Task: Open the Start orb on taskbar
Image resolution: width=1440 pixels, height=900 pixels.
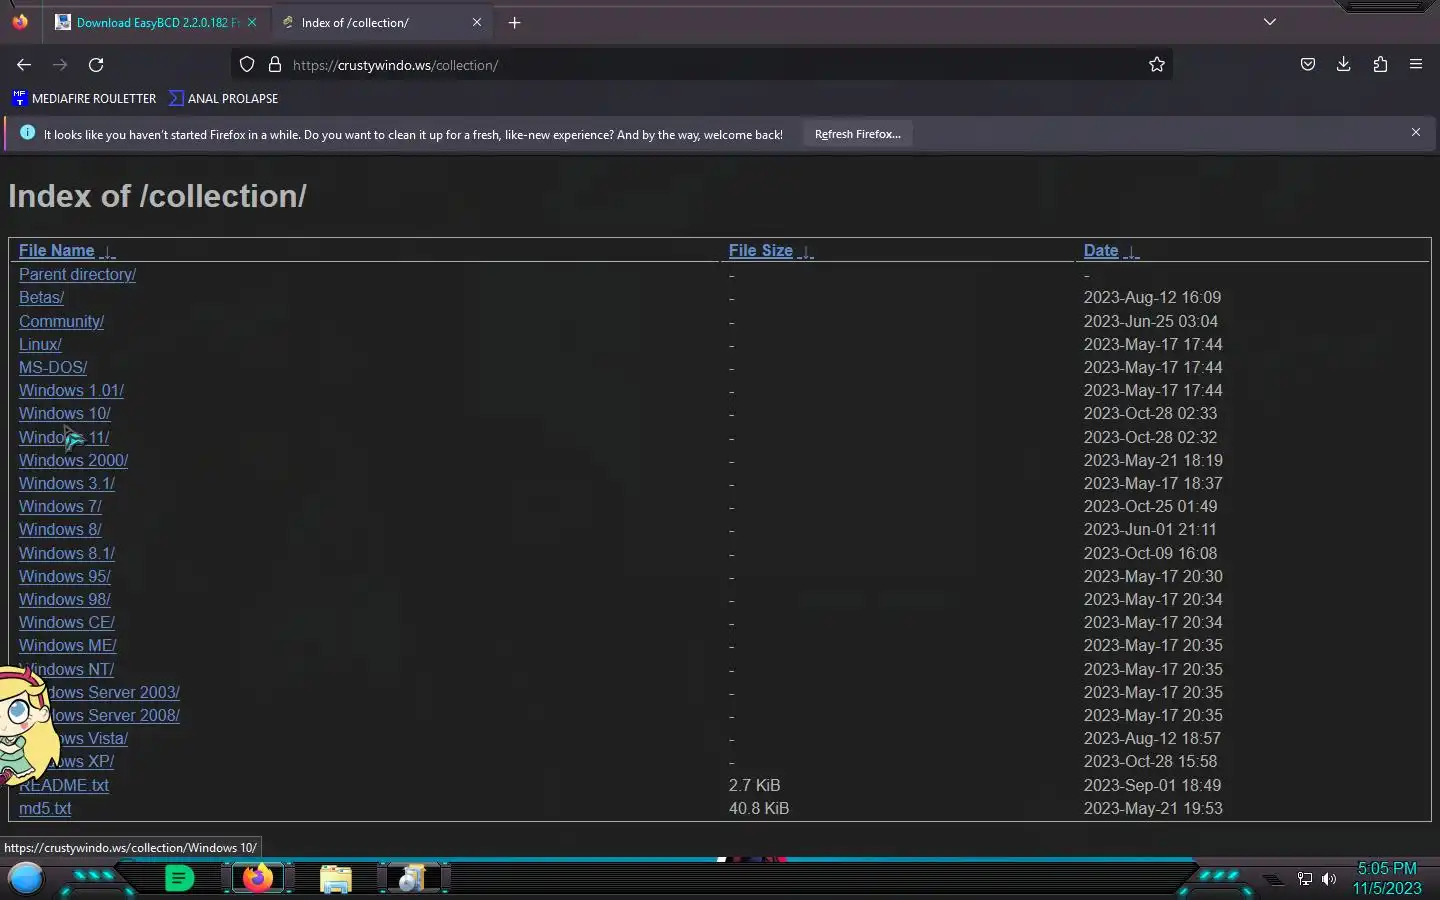Action: point(26,878)
